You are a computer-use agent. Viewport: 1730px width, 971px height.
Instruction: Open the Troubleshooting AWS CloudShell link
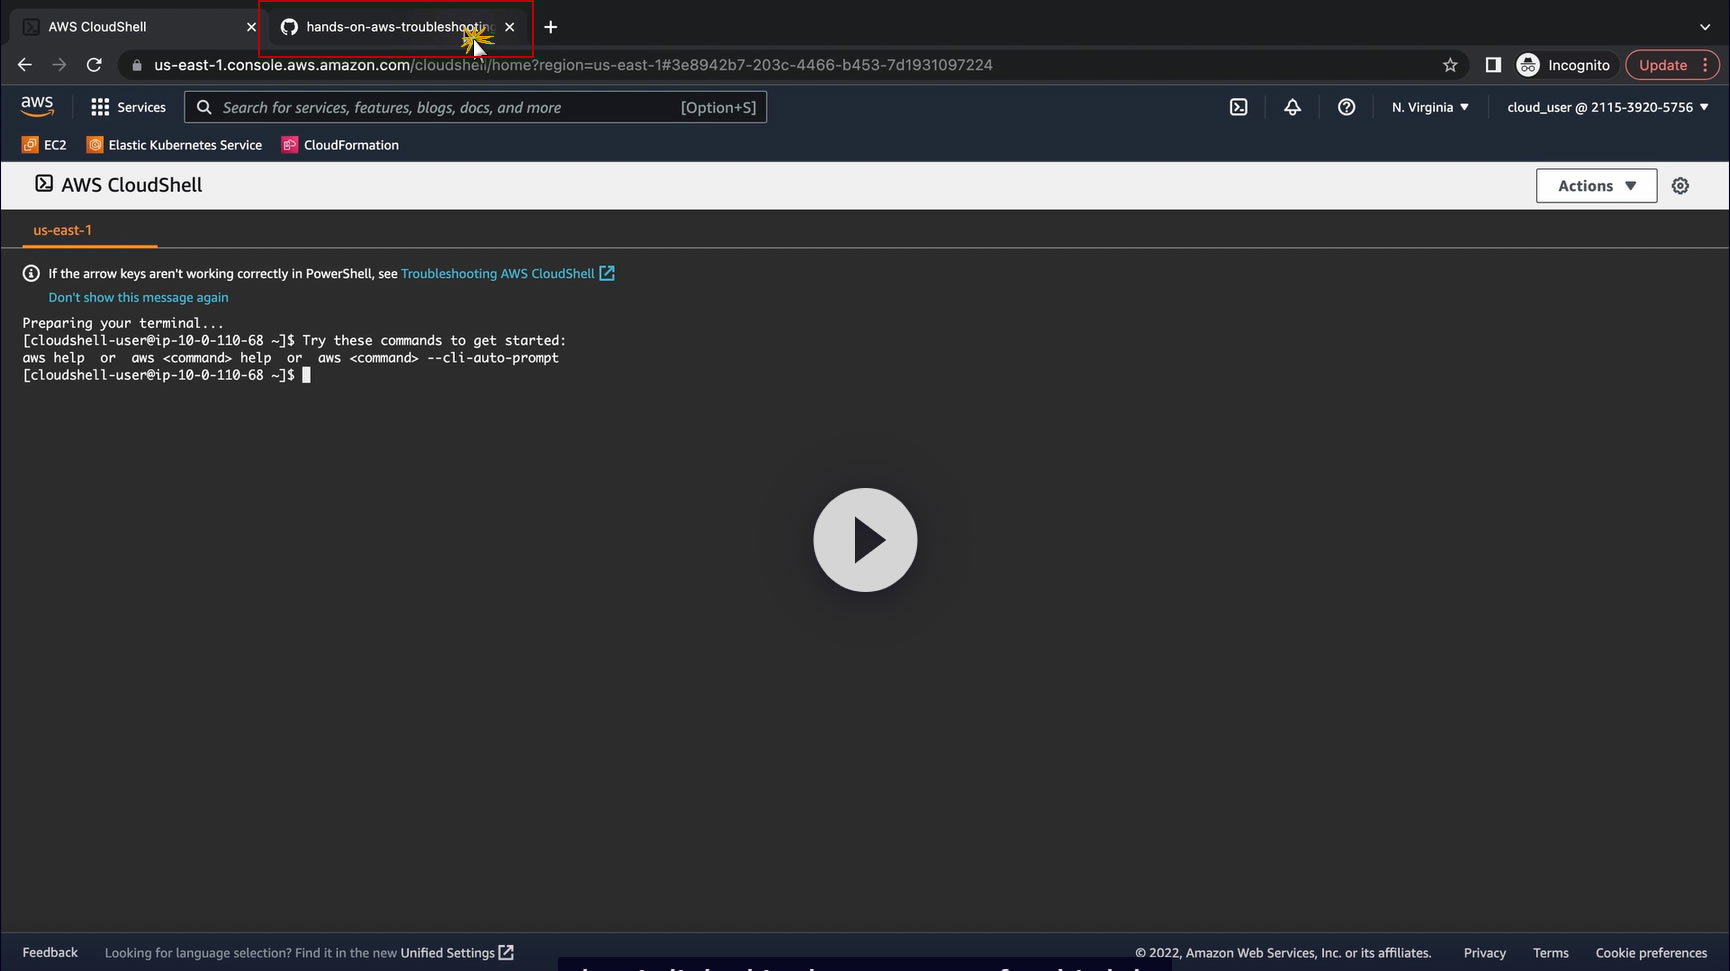[508, 273]
